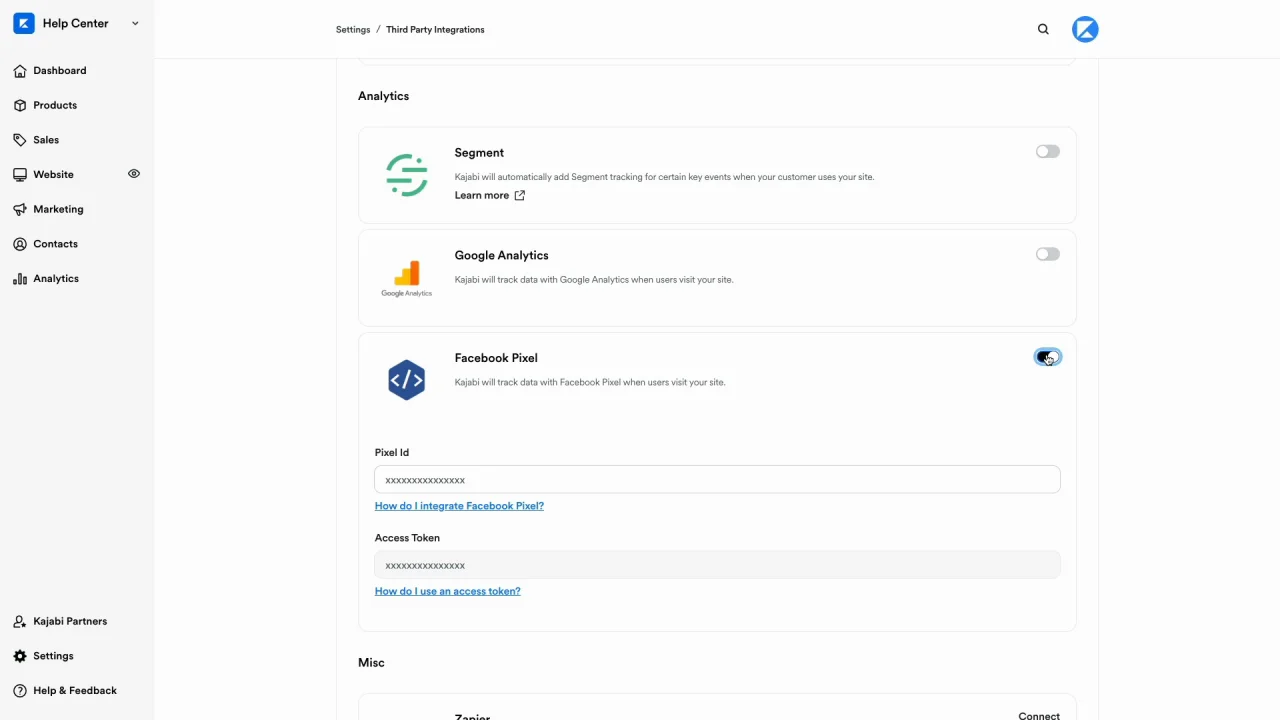Open the Kajabi Partners link
This screenshot has height=720, width=1280.
[70, 621]
